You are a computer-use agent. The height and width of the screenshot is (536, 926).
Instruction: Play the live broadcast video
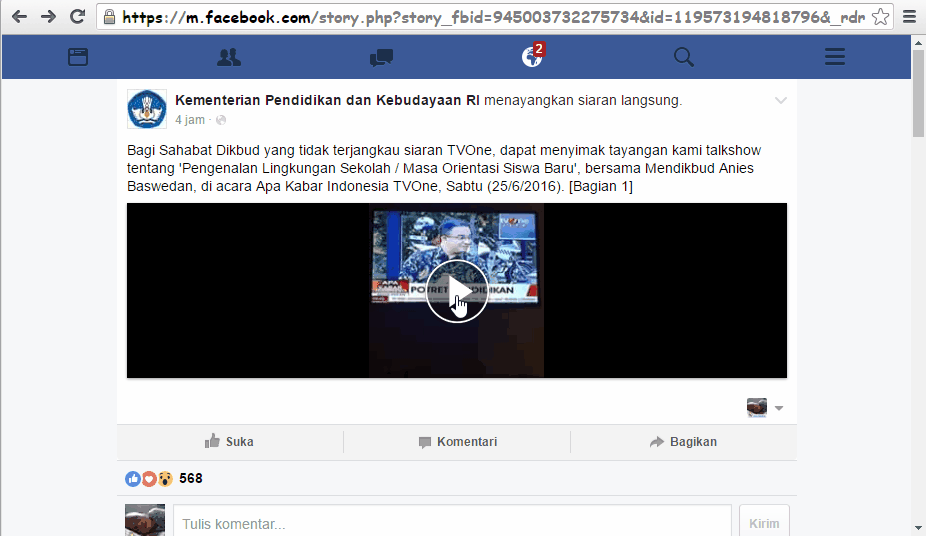pyautogui.click(x=457, y=291)
